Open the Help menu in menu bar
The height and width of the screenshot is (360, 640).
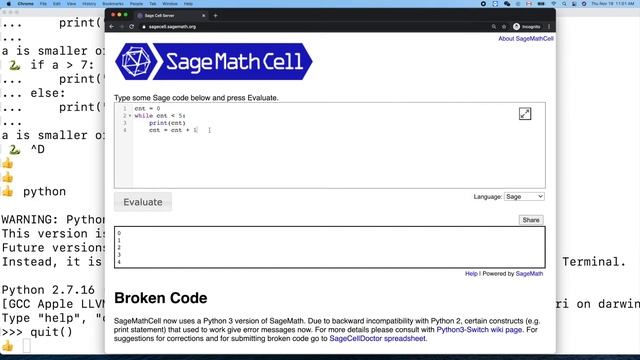188,4
